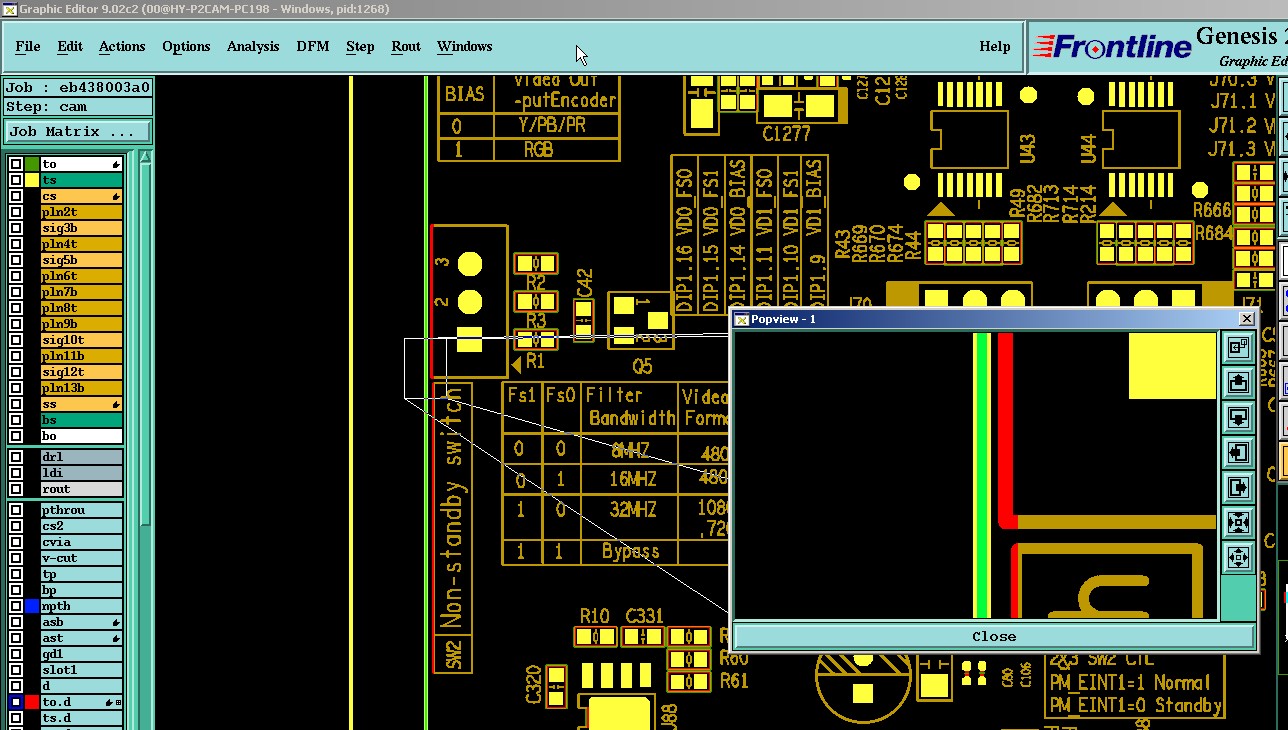The height and width of the screenshot is (730, 1288).
Task: Click the arrow marker on layer ss
Action: (x=116, y=404)
